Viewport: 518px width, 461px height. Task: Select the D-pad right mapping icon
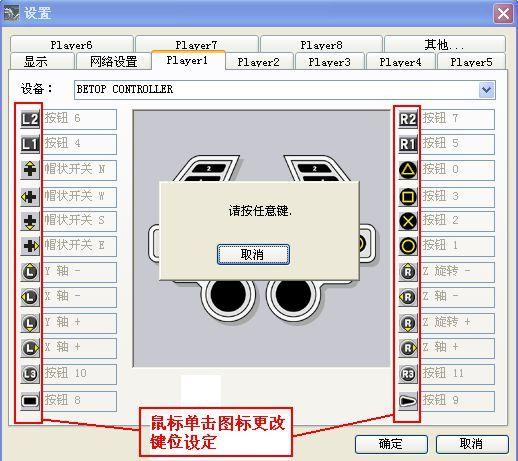(x=30, y=246)
